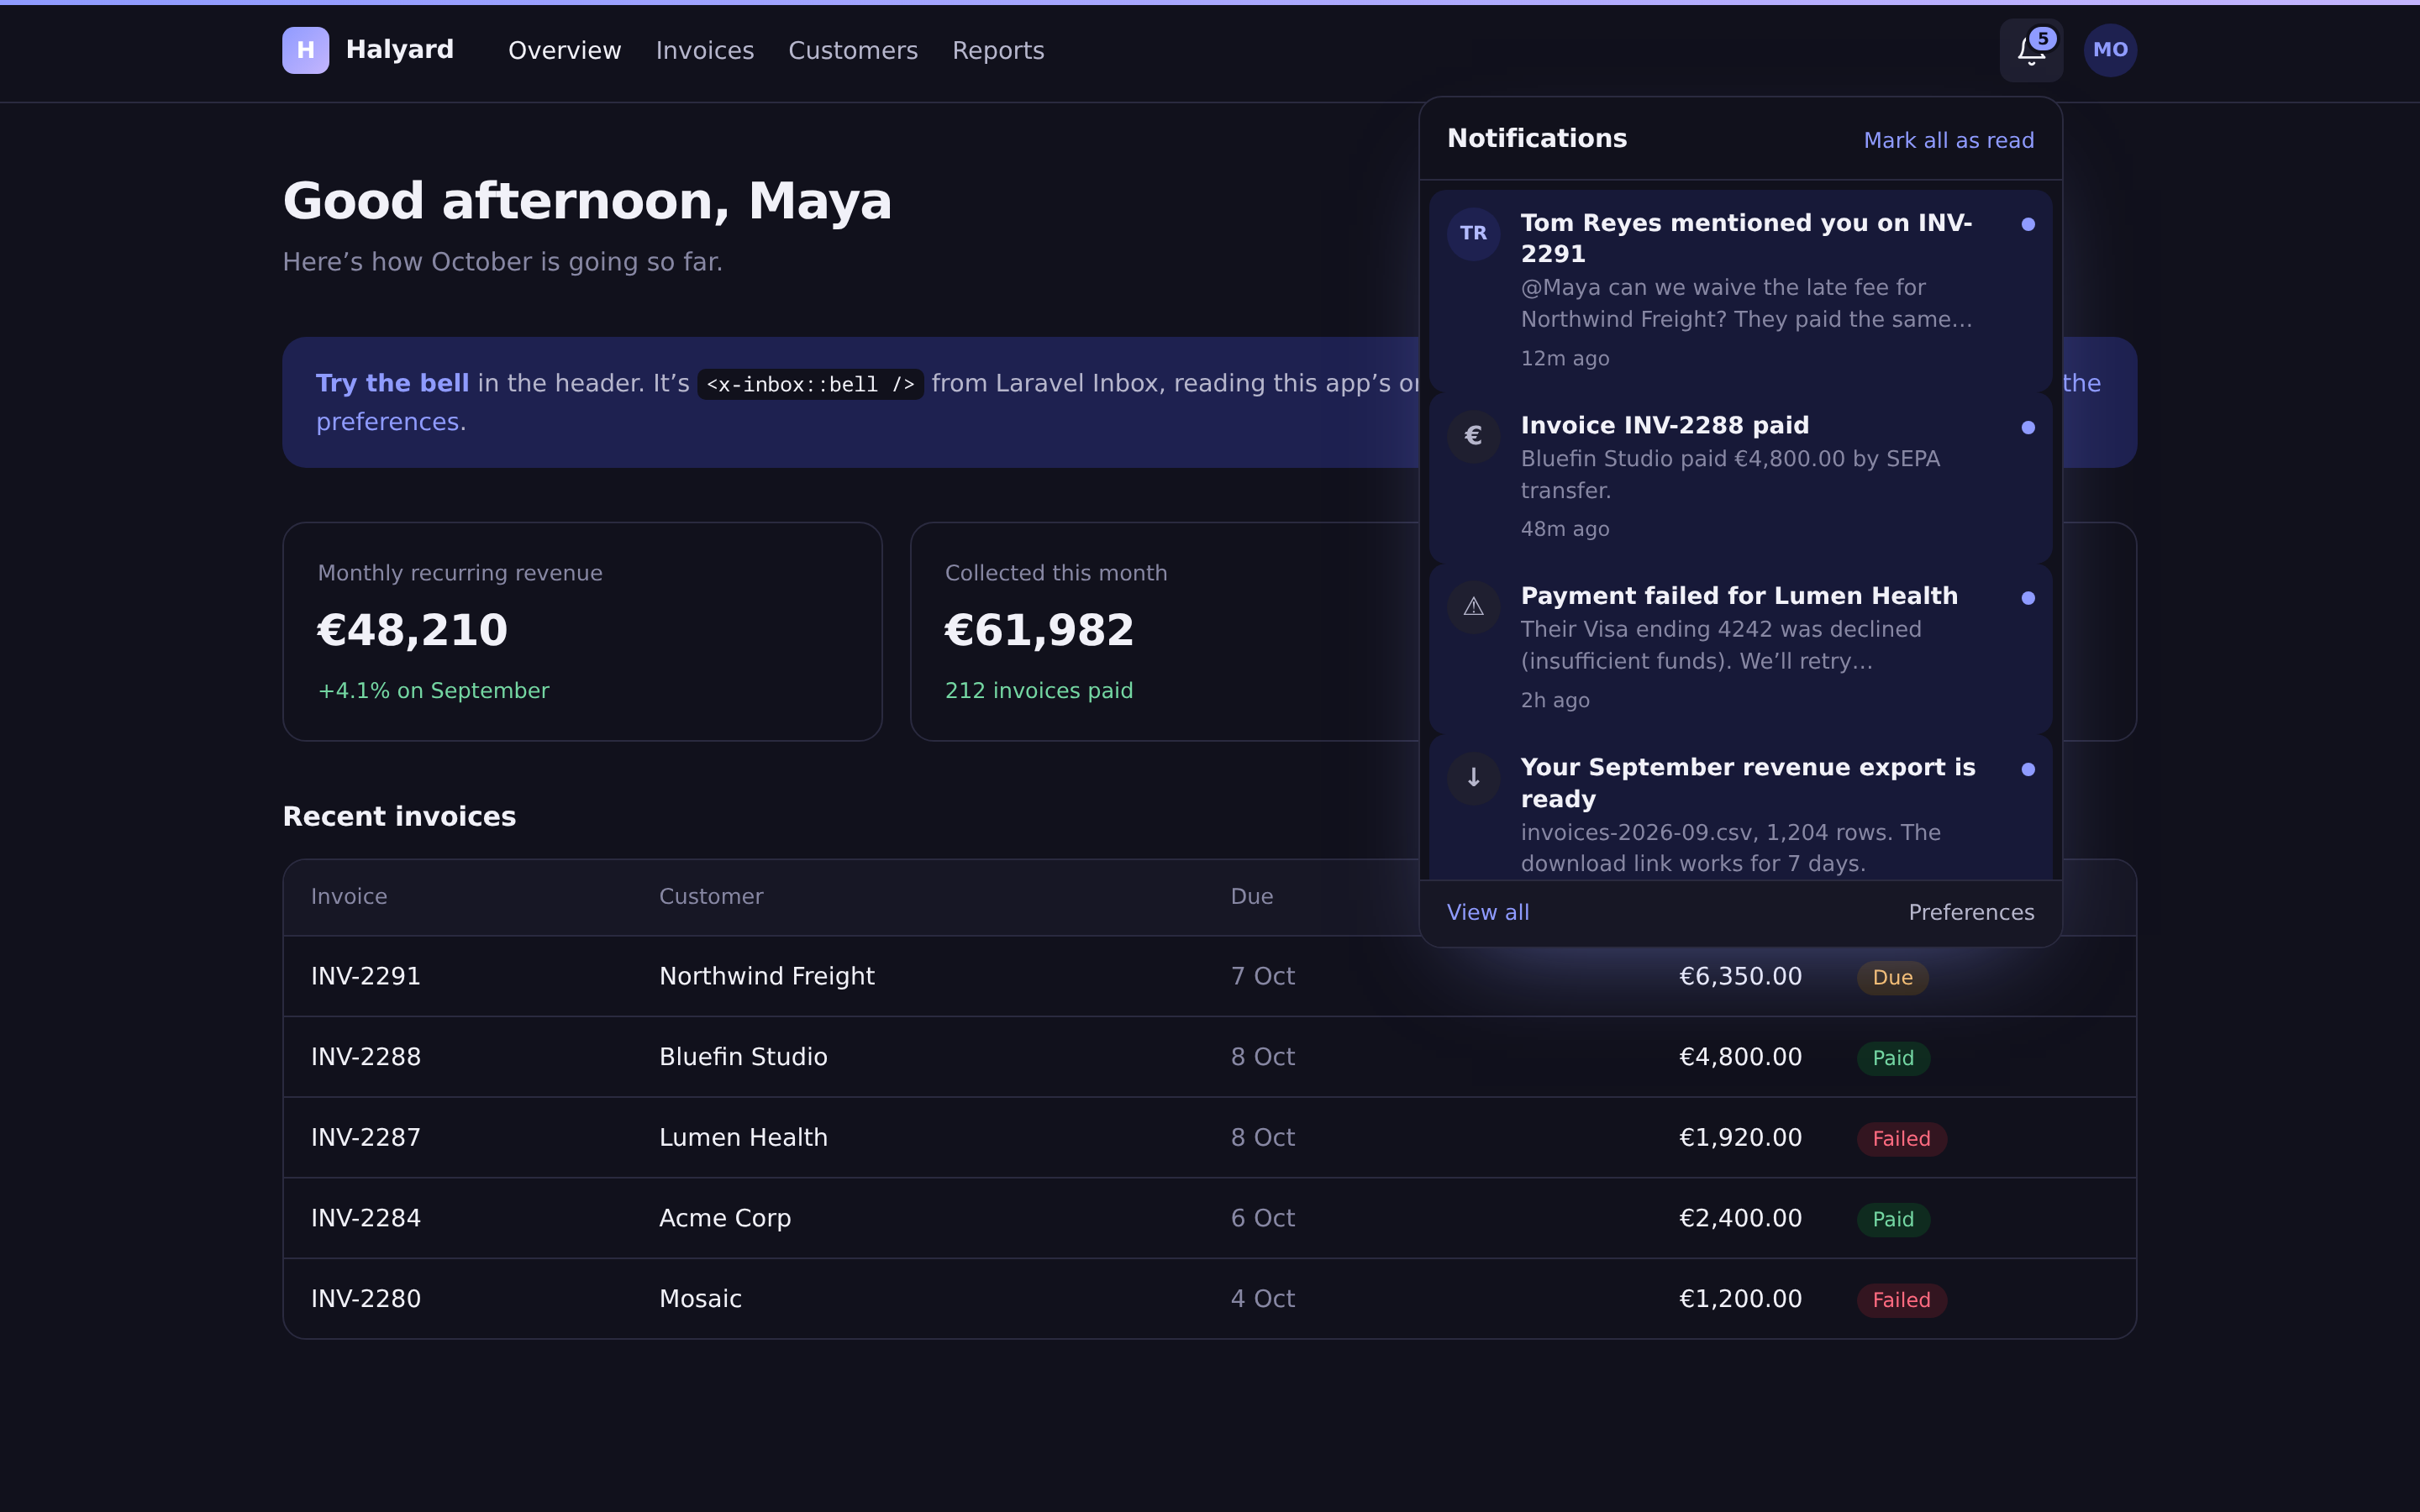Select the INV-2284 invoice cell
Screen dimensions: 2420x1512
pos(366,1218)
